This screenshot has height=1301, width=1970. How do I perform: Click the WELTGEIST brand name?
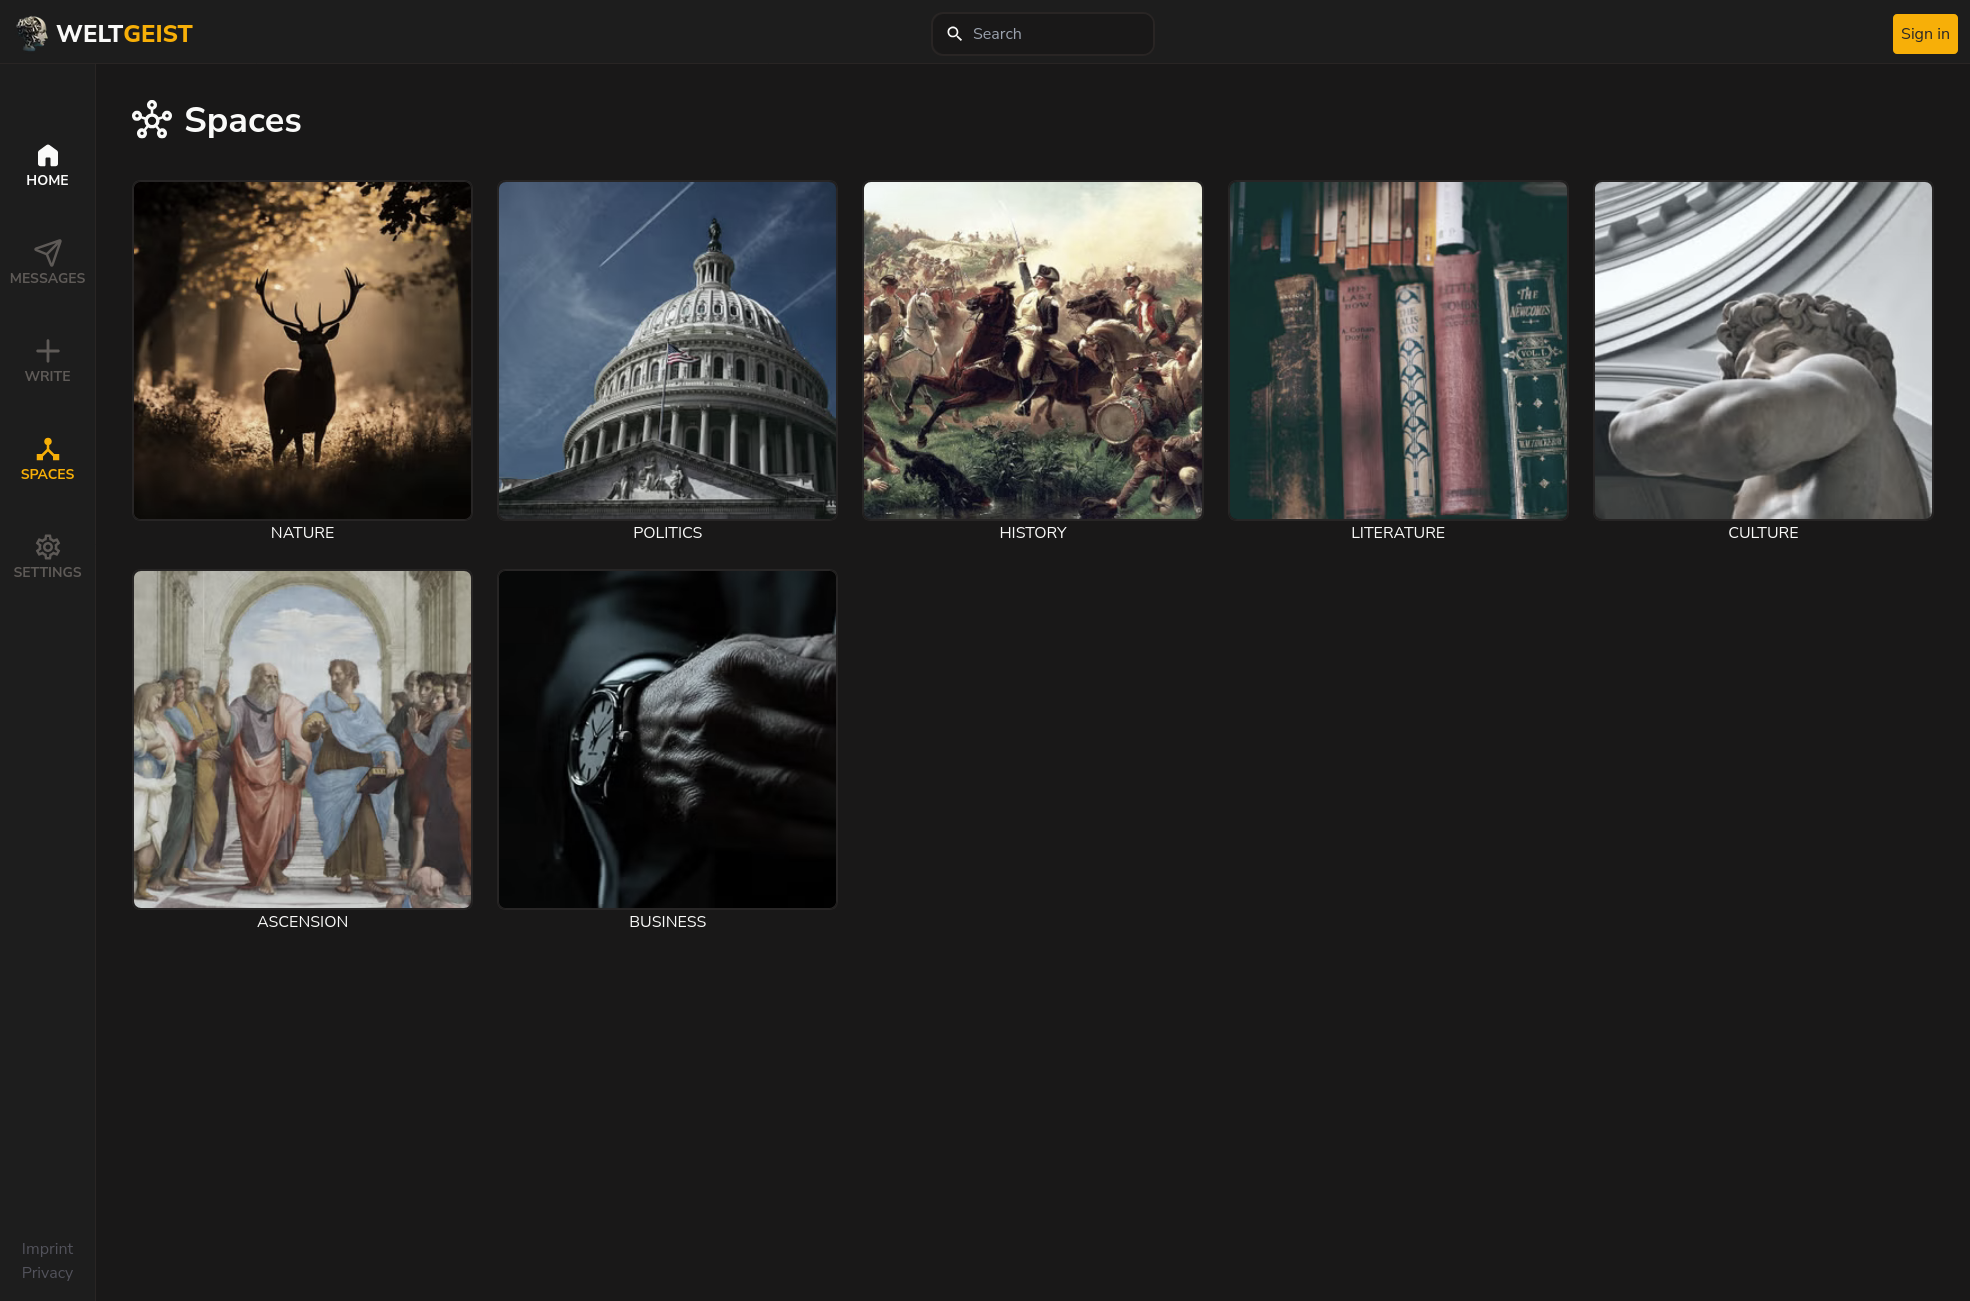[x=124, y=34]
